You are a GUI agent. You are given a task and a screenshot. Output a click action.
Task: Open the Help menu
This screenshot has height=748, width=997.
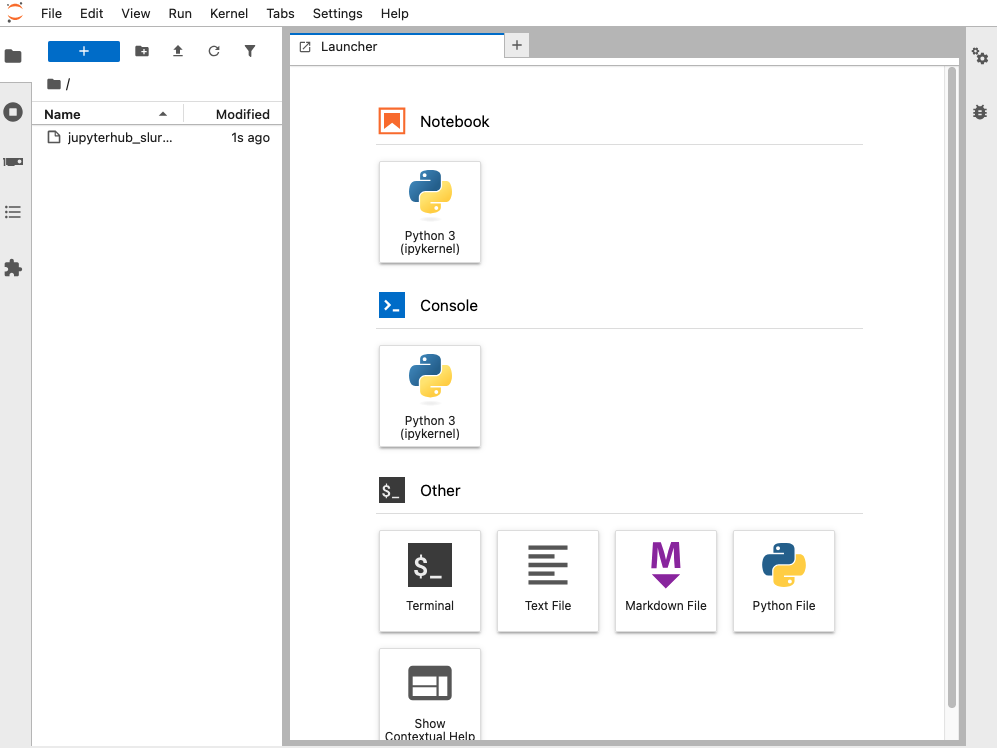click(394, 13)
